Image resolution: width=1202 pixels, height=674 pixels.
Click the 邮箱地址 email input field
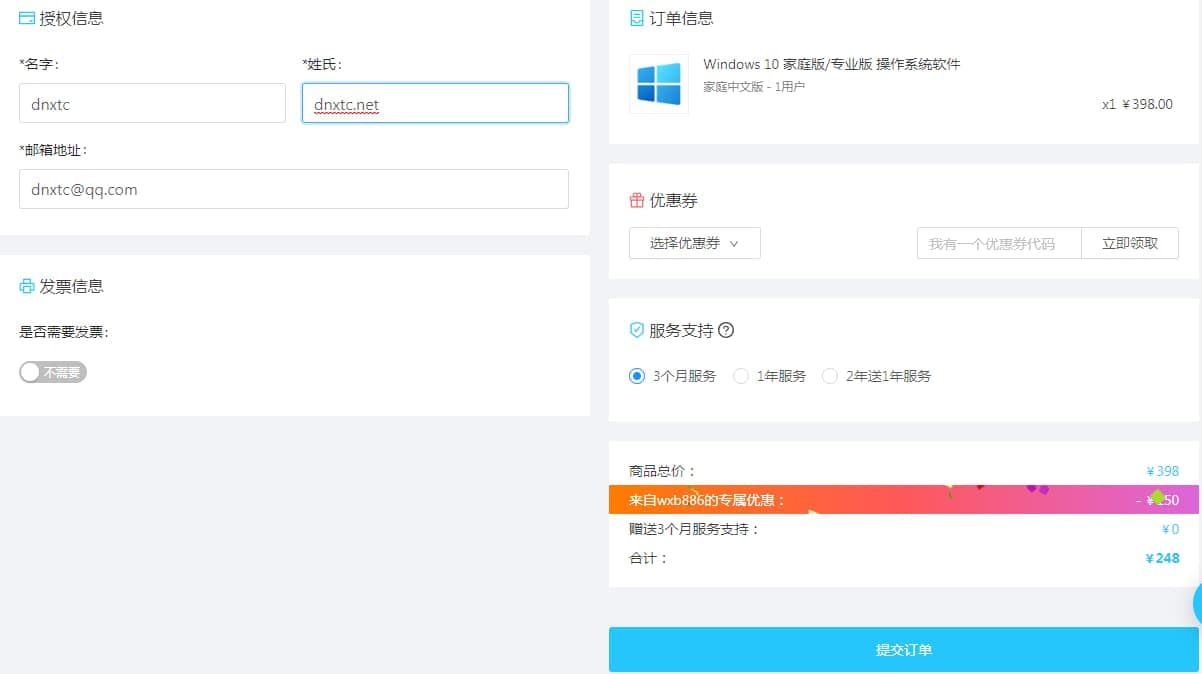click(x=293, y=189)
